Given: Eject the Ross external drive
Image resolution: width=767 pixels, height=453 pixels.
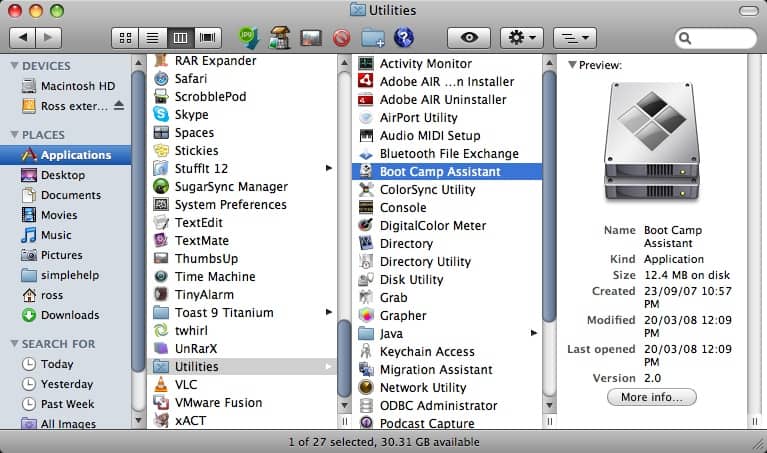Looking at the screenshot, I should tap(120, 106).
